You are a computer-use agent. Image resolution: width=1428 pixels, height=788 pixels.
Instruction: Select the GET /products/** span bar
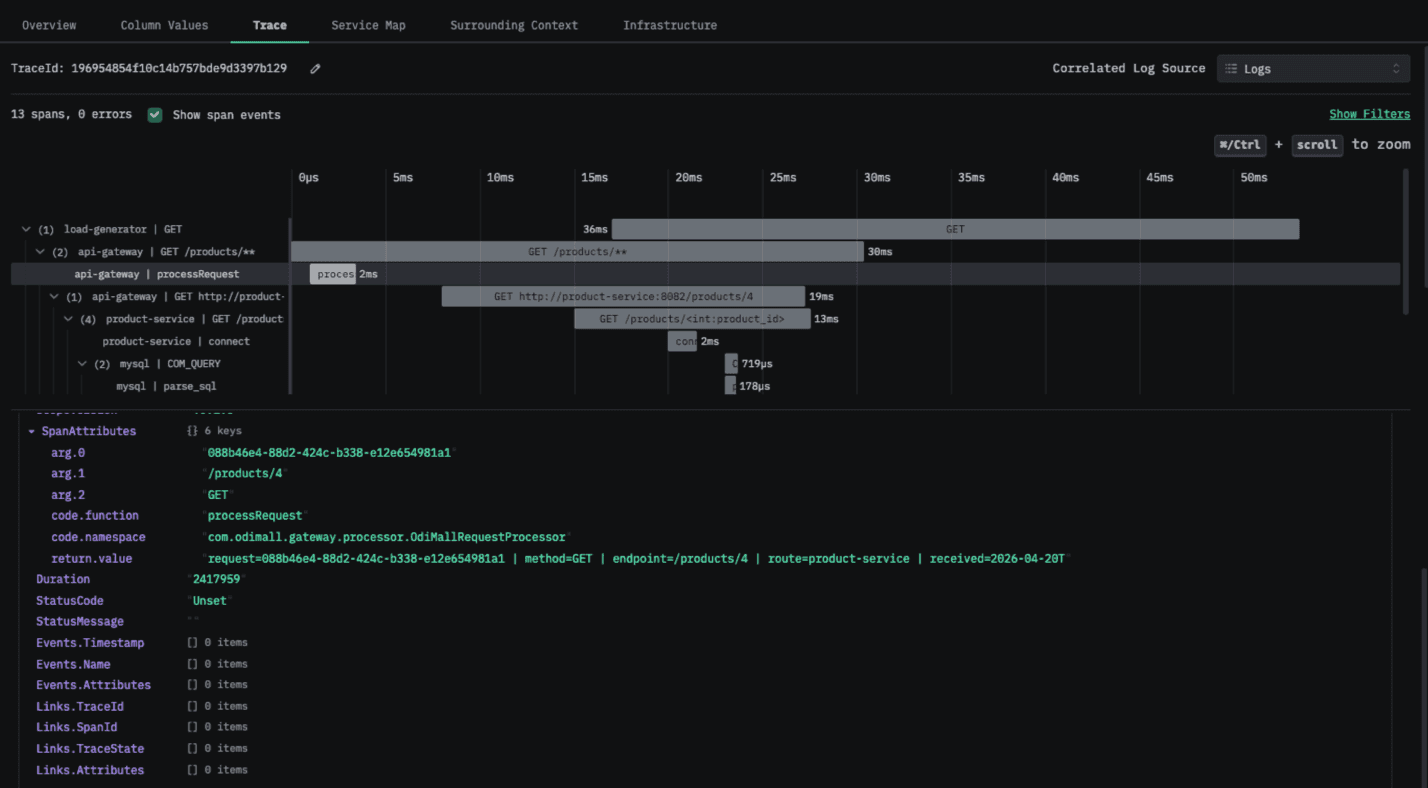click(x=577, y=252)
